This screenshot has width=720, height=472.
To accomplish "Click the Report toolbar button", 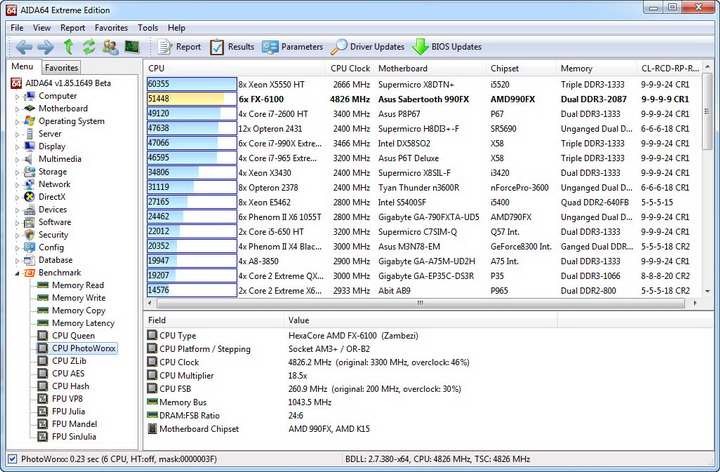I will [x=180, y=47].
